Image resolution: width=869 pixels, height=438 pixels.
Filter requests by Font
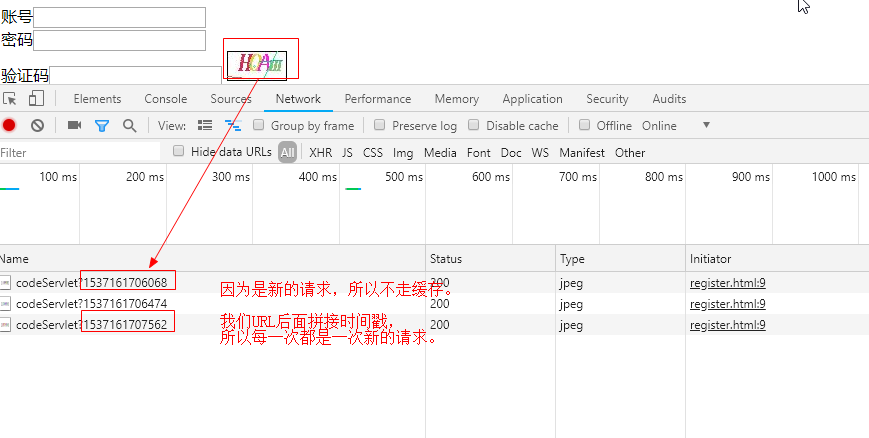click(x=479, y=152)
